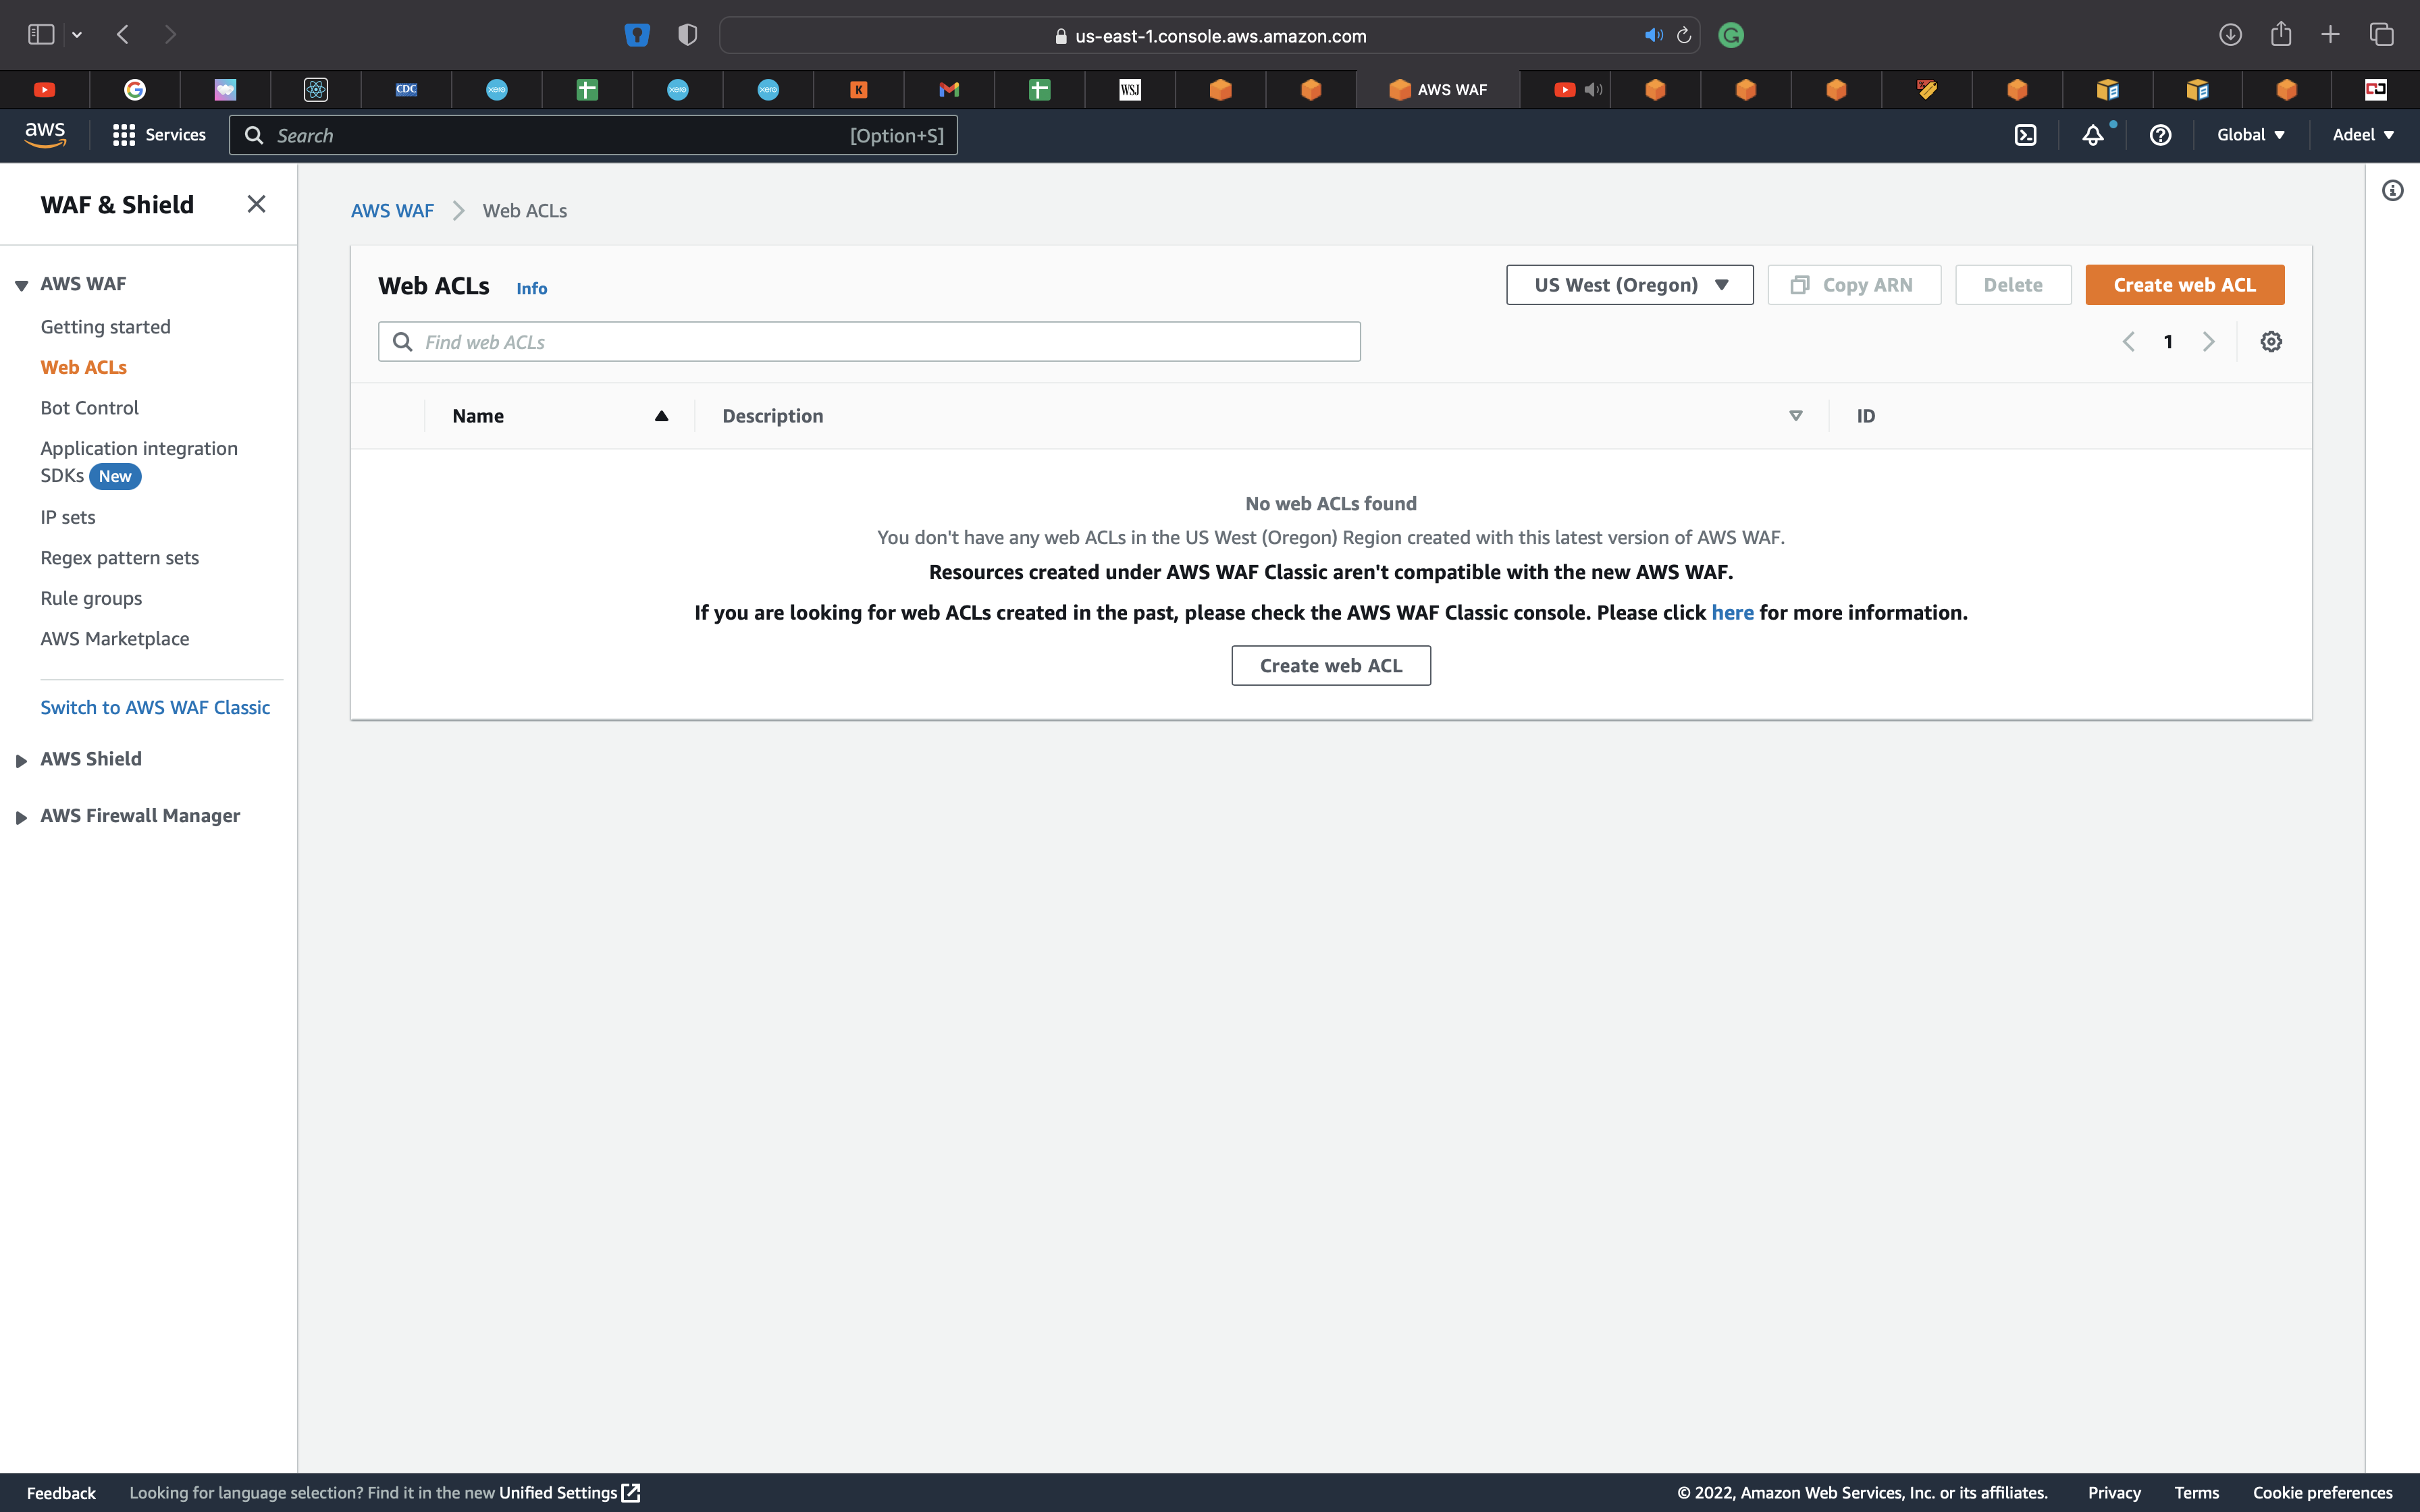Open the Grammarly extension icon
This screenshot has height=1512, width=2420.
click(x=1731, y=35)
